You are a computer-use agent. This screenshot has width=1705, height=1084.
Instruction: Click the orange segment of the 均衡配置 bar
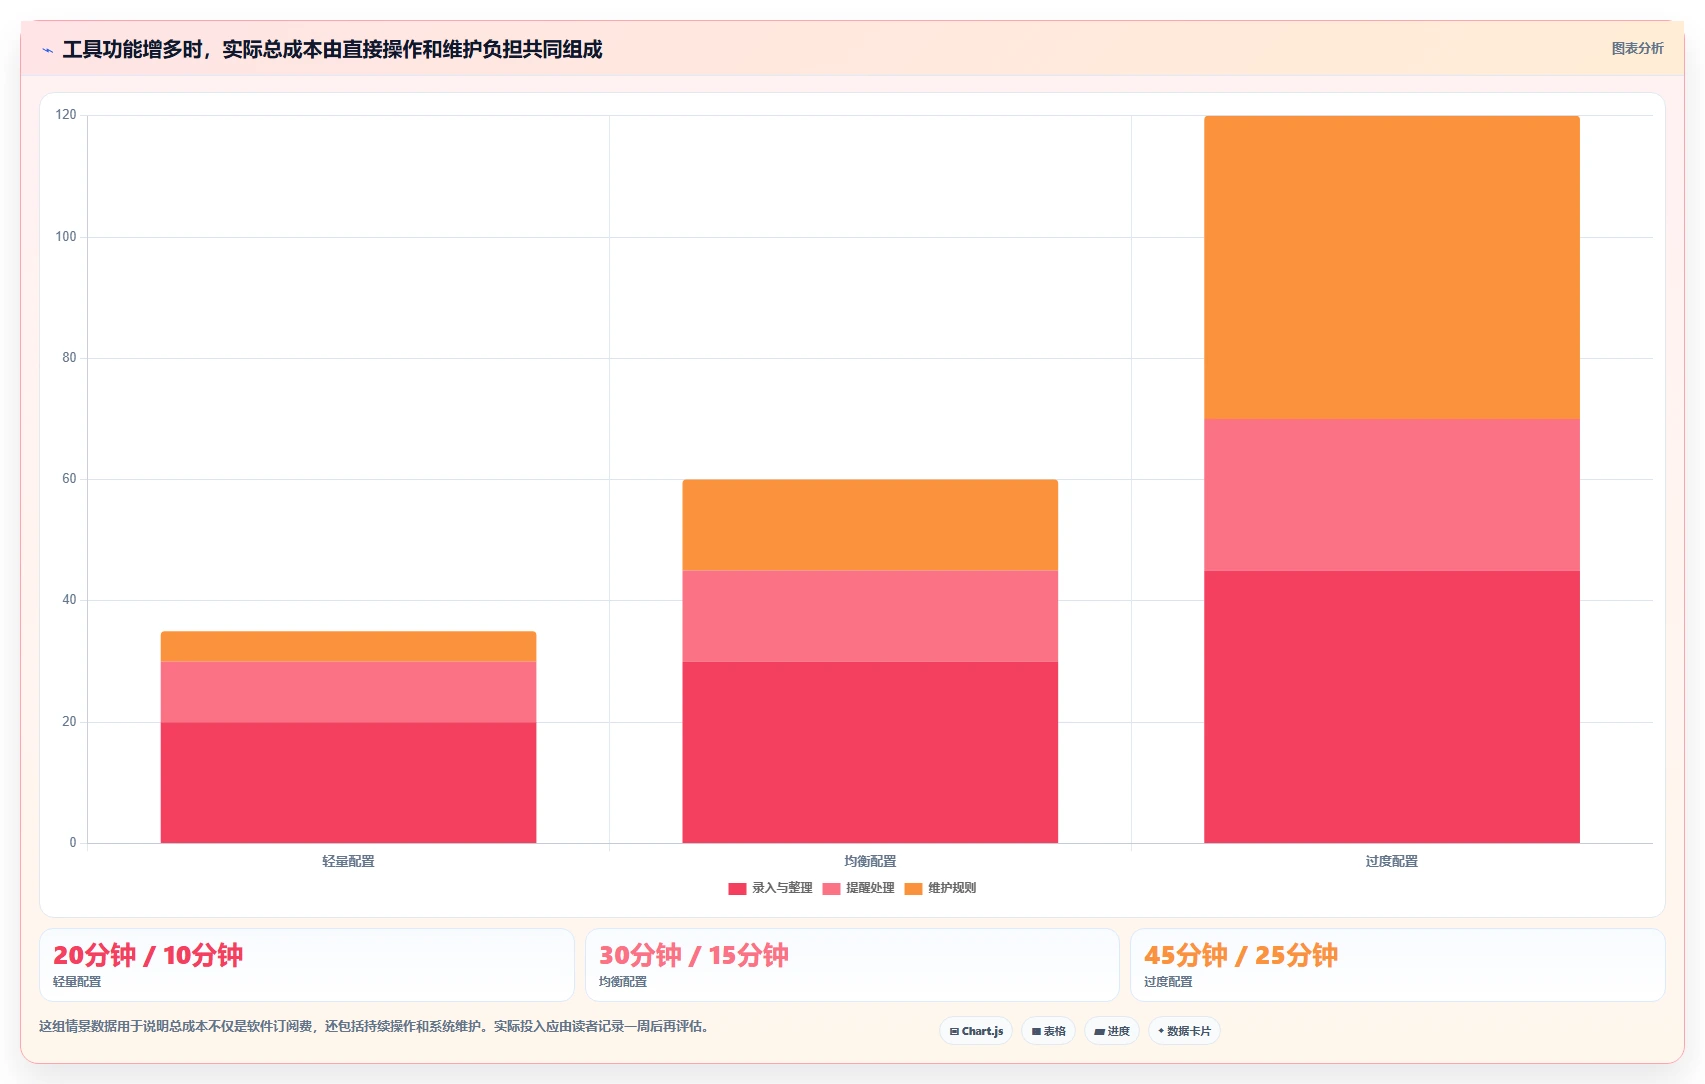tap(870, 525)
